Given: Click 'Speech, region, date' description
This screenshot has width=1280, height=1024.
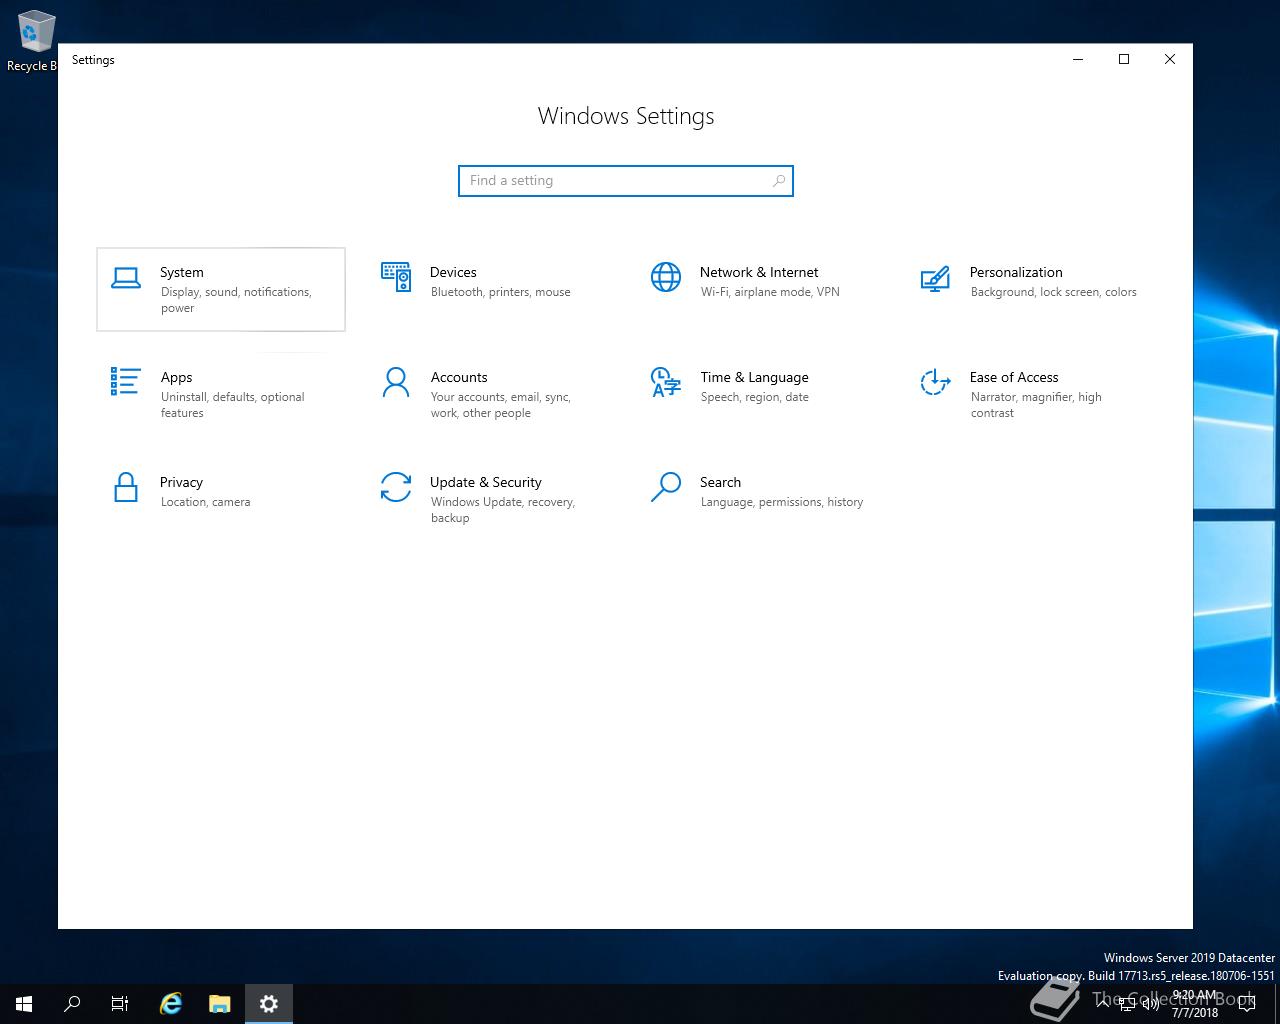Looking at the screenshot, I should pyautogui.click(x=755, y=397).
